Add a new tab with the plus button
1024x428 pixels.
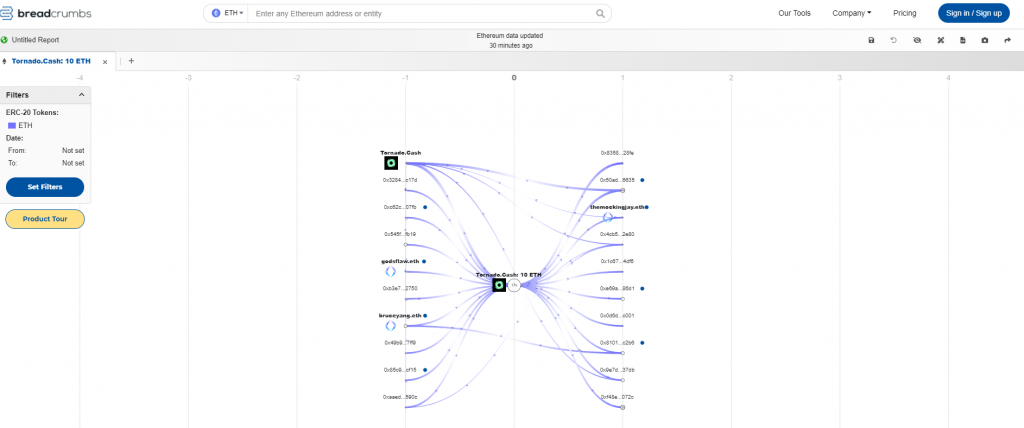(x=131, y=61)
